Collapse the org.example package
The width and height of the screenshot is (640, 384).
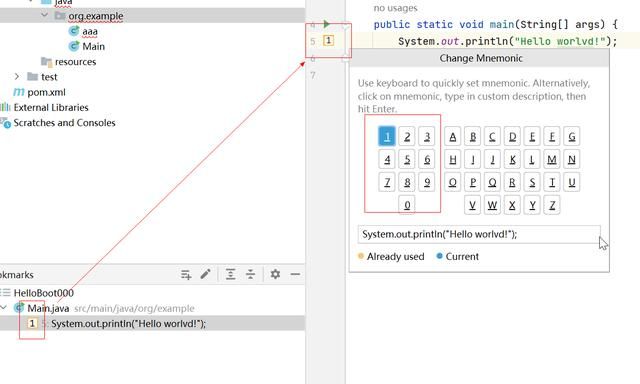pyautogui.click(x=44, y=16)
